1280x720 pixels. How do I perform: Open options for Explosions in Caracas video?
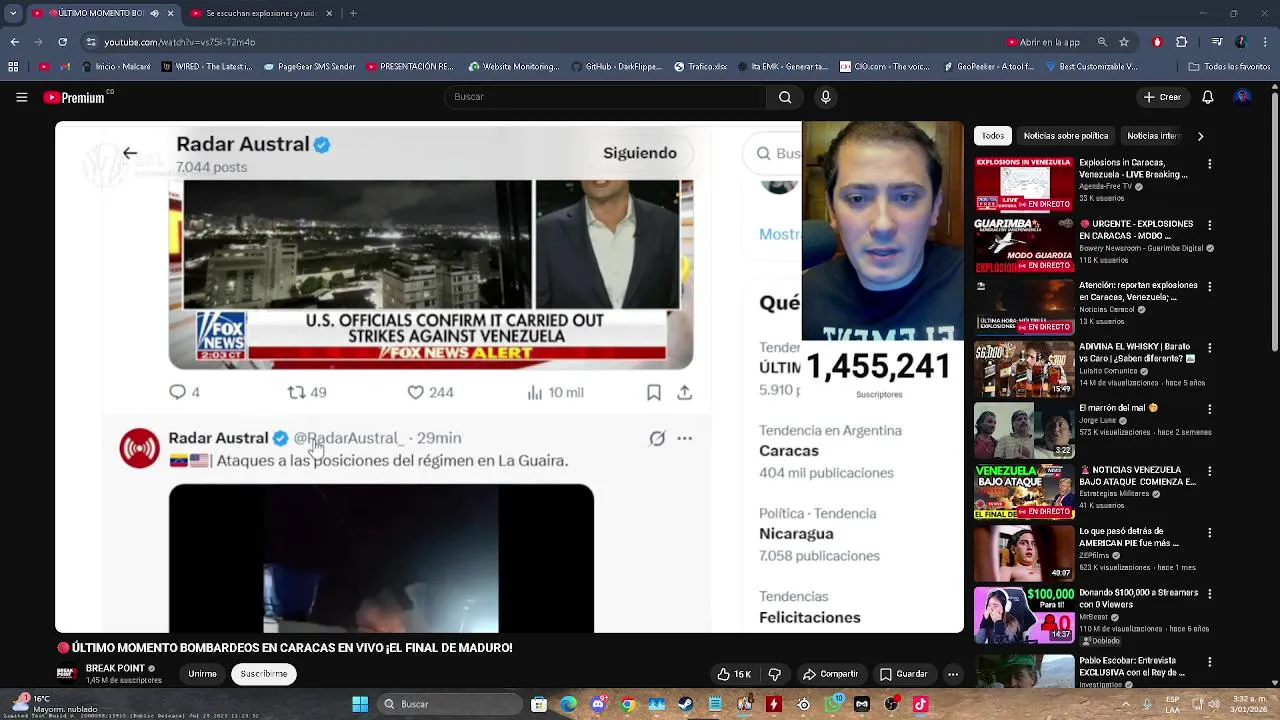tap(1210, 163)
